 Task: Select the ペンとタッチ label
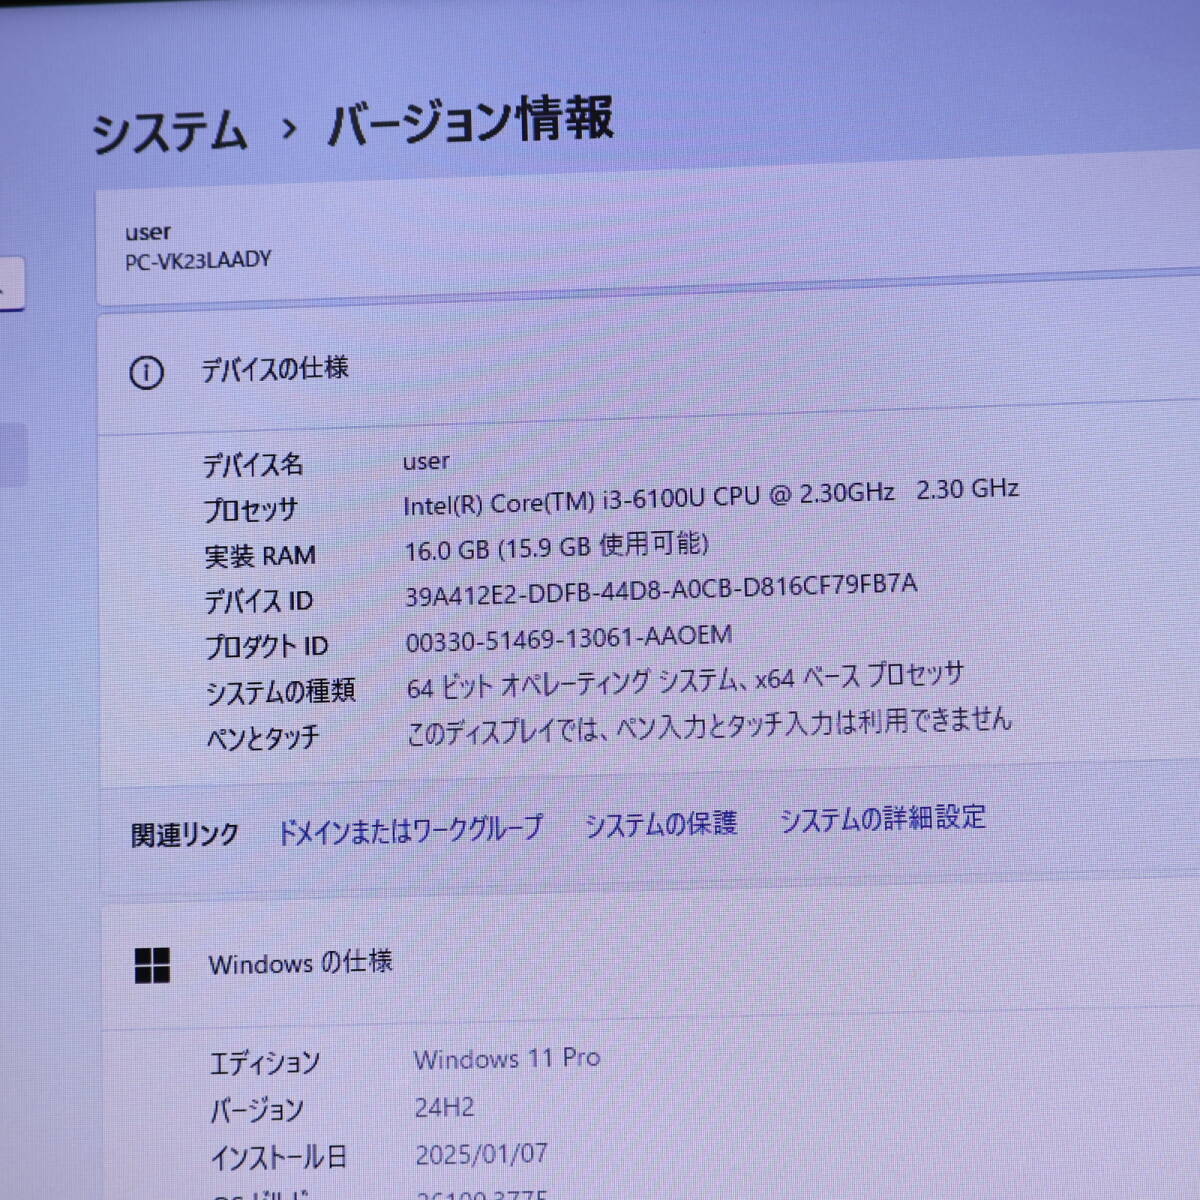263,739
